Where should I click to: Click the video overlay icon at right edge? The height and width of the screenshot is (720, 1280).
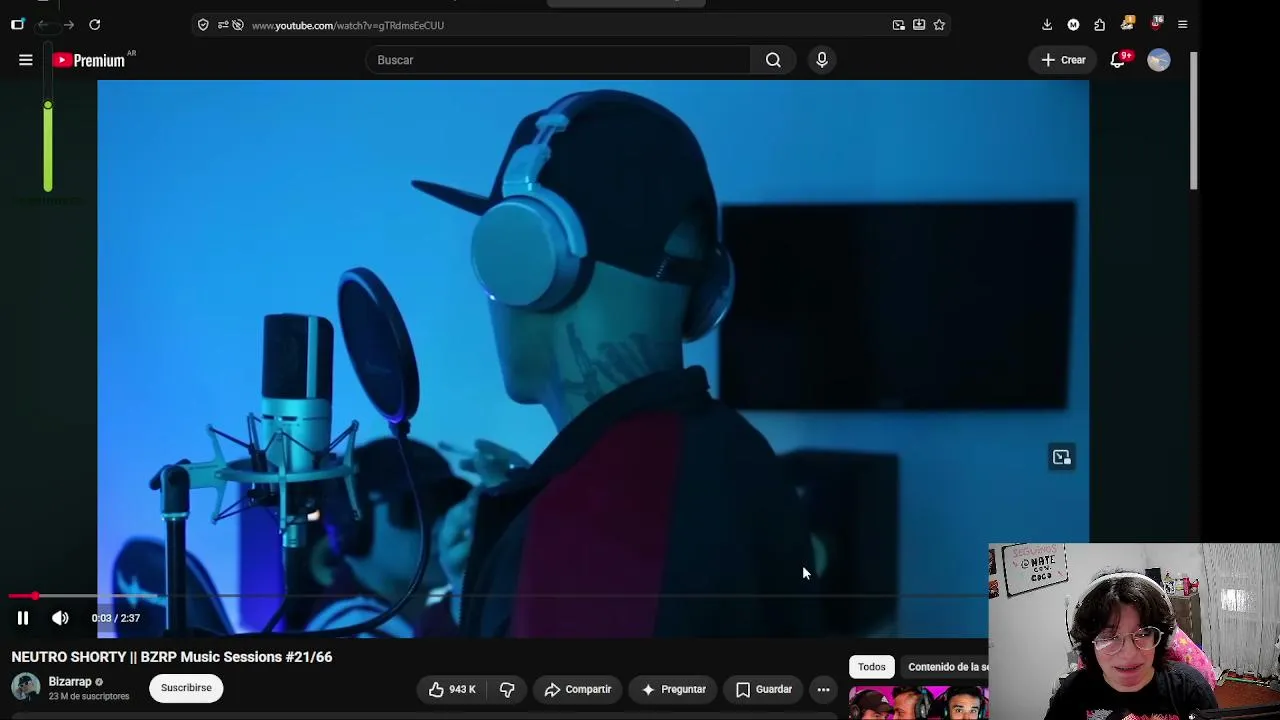[1062, 457]
